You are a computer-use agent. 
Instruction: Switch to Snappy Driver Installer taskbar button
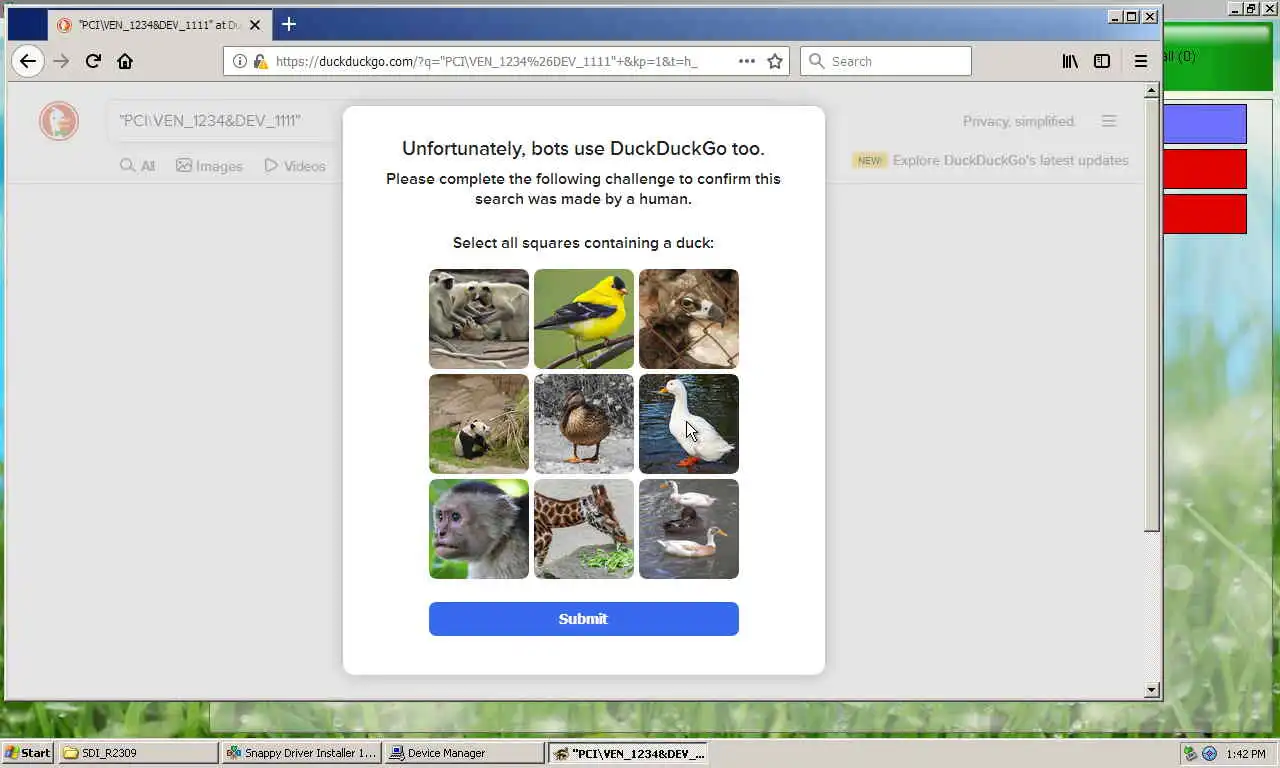[301, 753]
